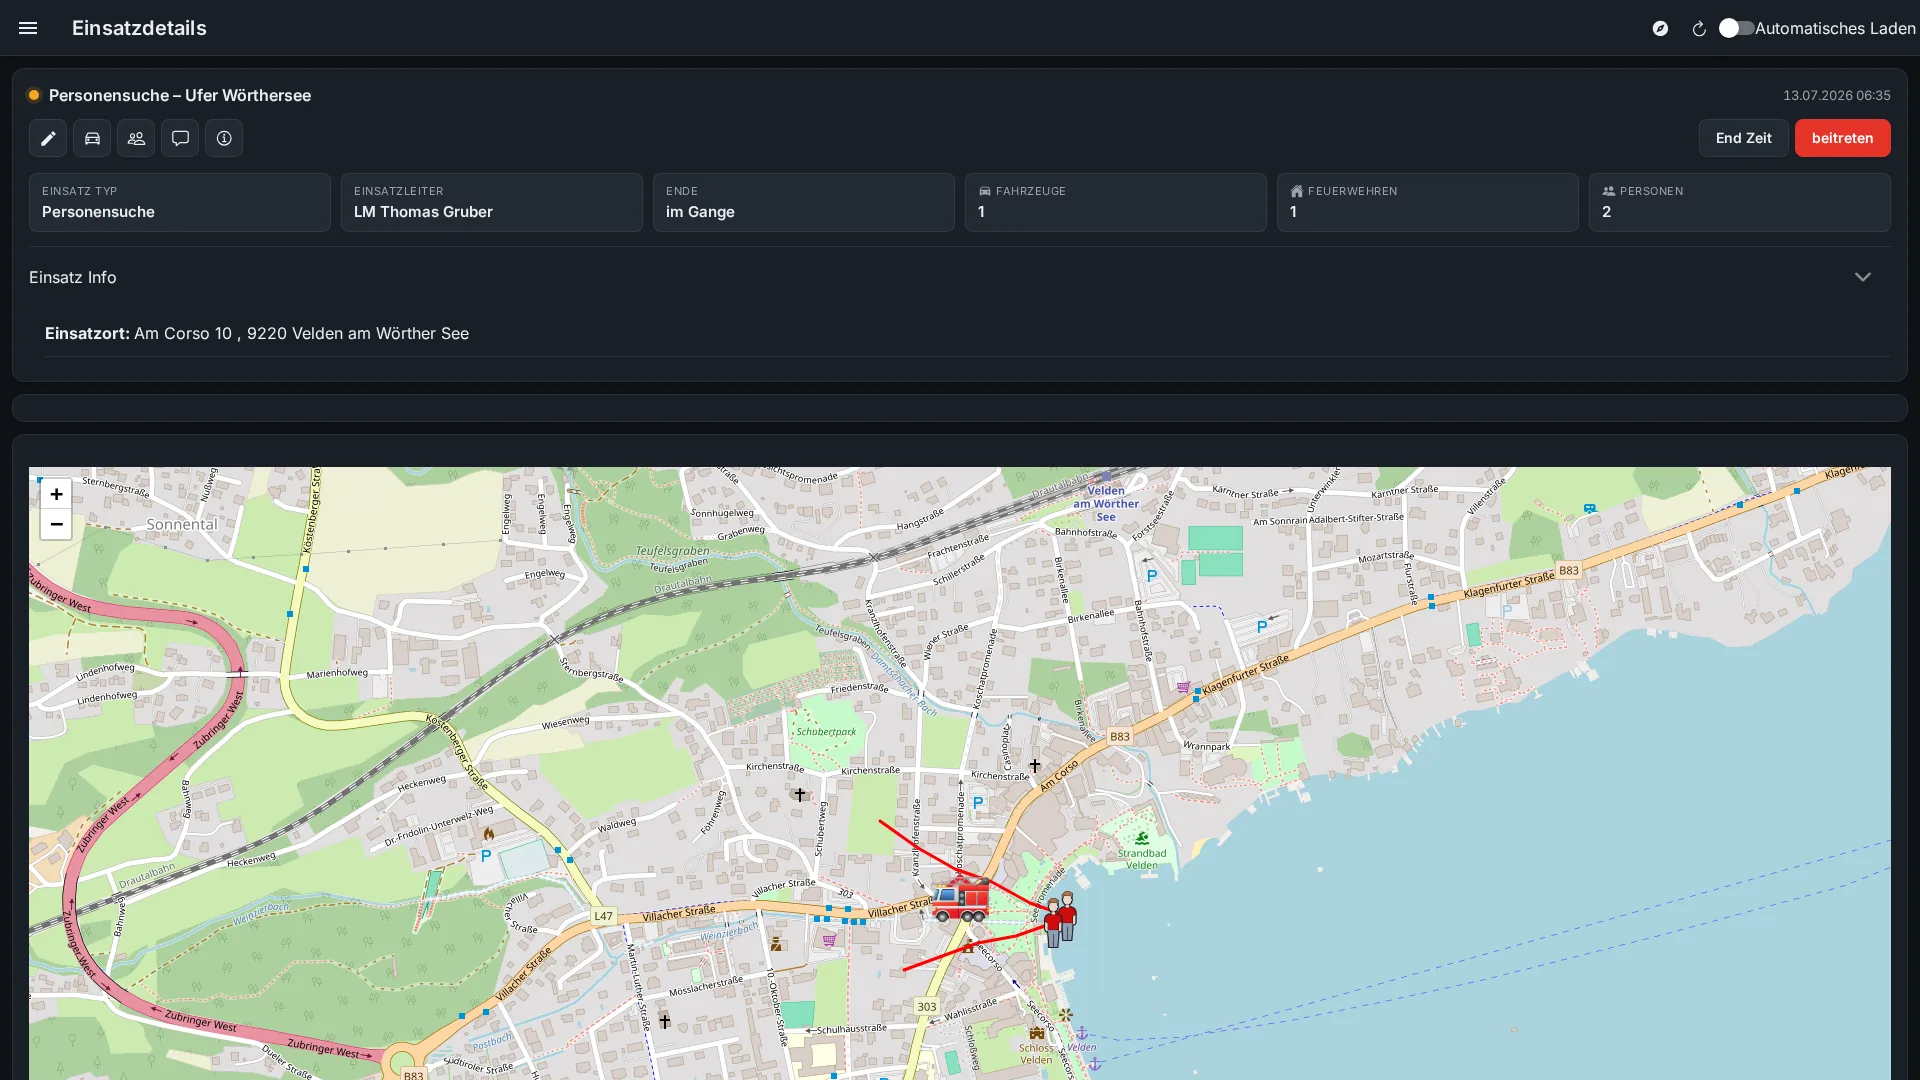
Task: Select the Personen info card
Action: tap(1739, 202)
